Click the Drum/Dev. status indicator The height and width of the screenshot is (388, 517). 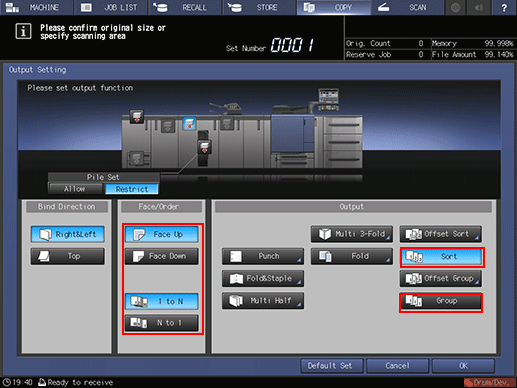(489, 382)
